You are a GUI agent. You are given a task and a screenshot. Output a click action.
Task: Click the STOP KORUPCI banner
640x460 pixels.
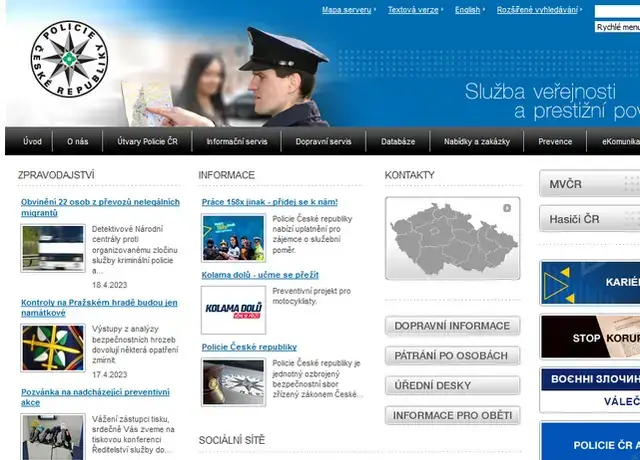[x=590, y=337]
